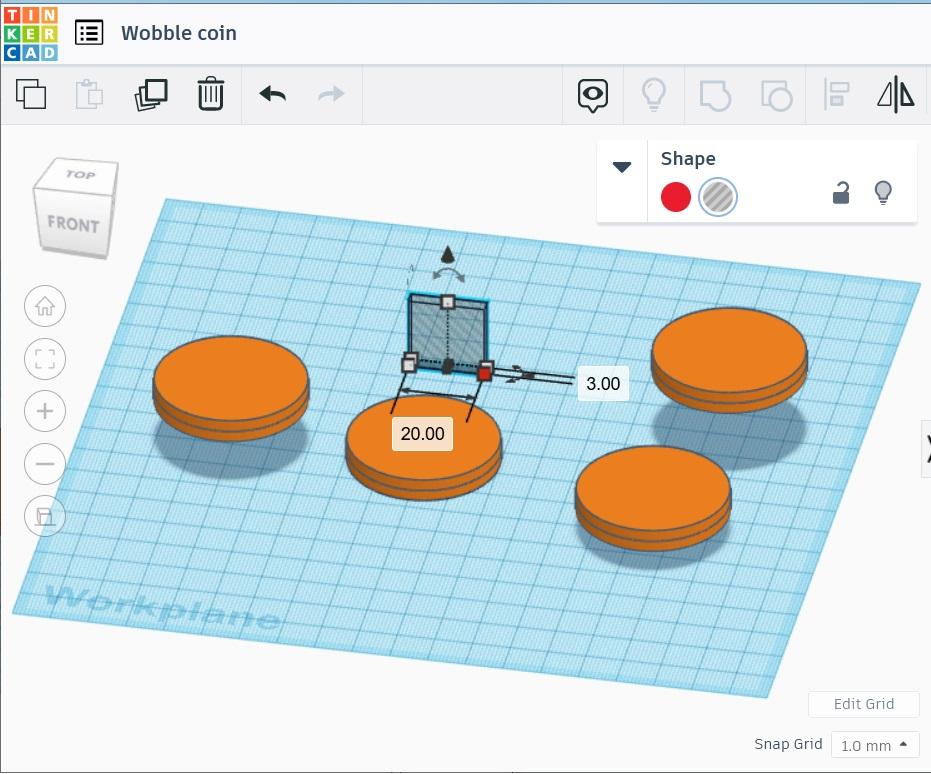Click the top white height handle
This screenshot has height=774, width=931.
(448, 302)
